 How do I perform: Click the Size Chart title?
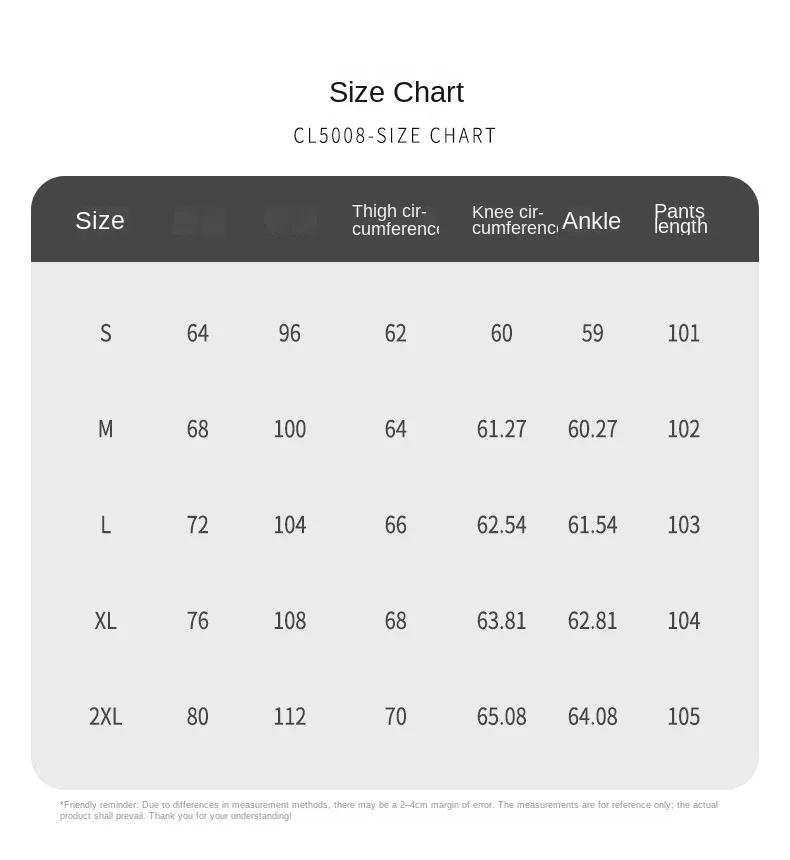click(396, 92)
